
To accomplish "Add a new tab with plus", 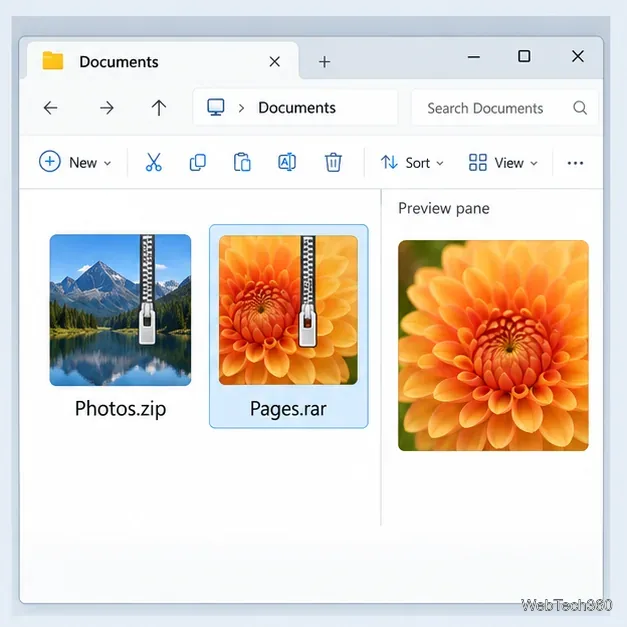I will coord(324,62).
